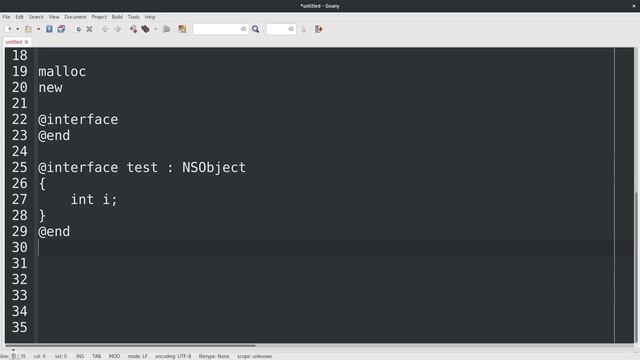Click the 'mode: LF' status entry
The image size is (640, 360).
tap(138, 356)
